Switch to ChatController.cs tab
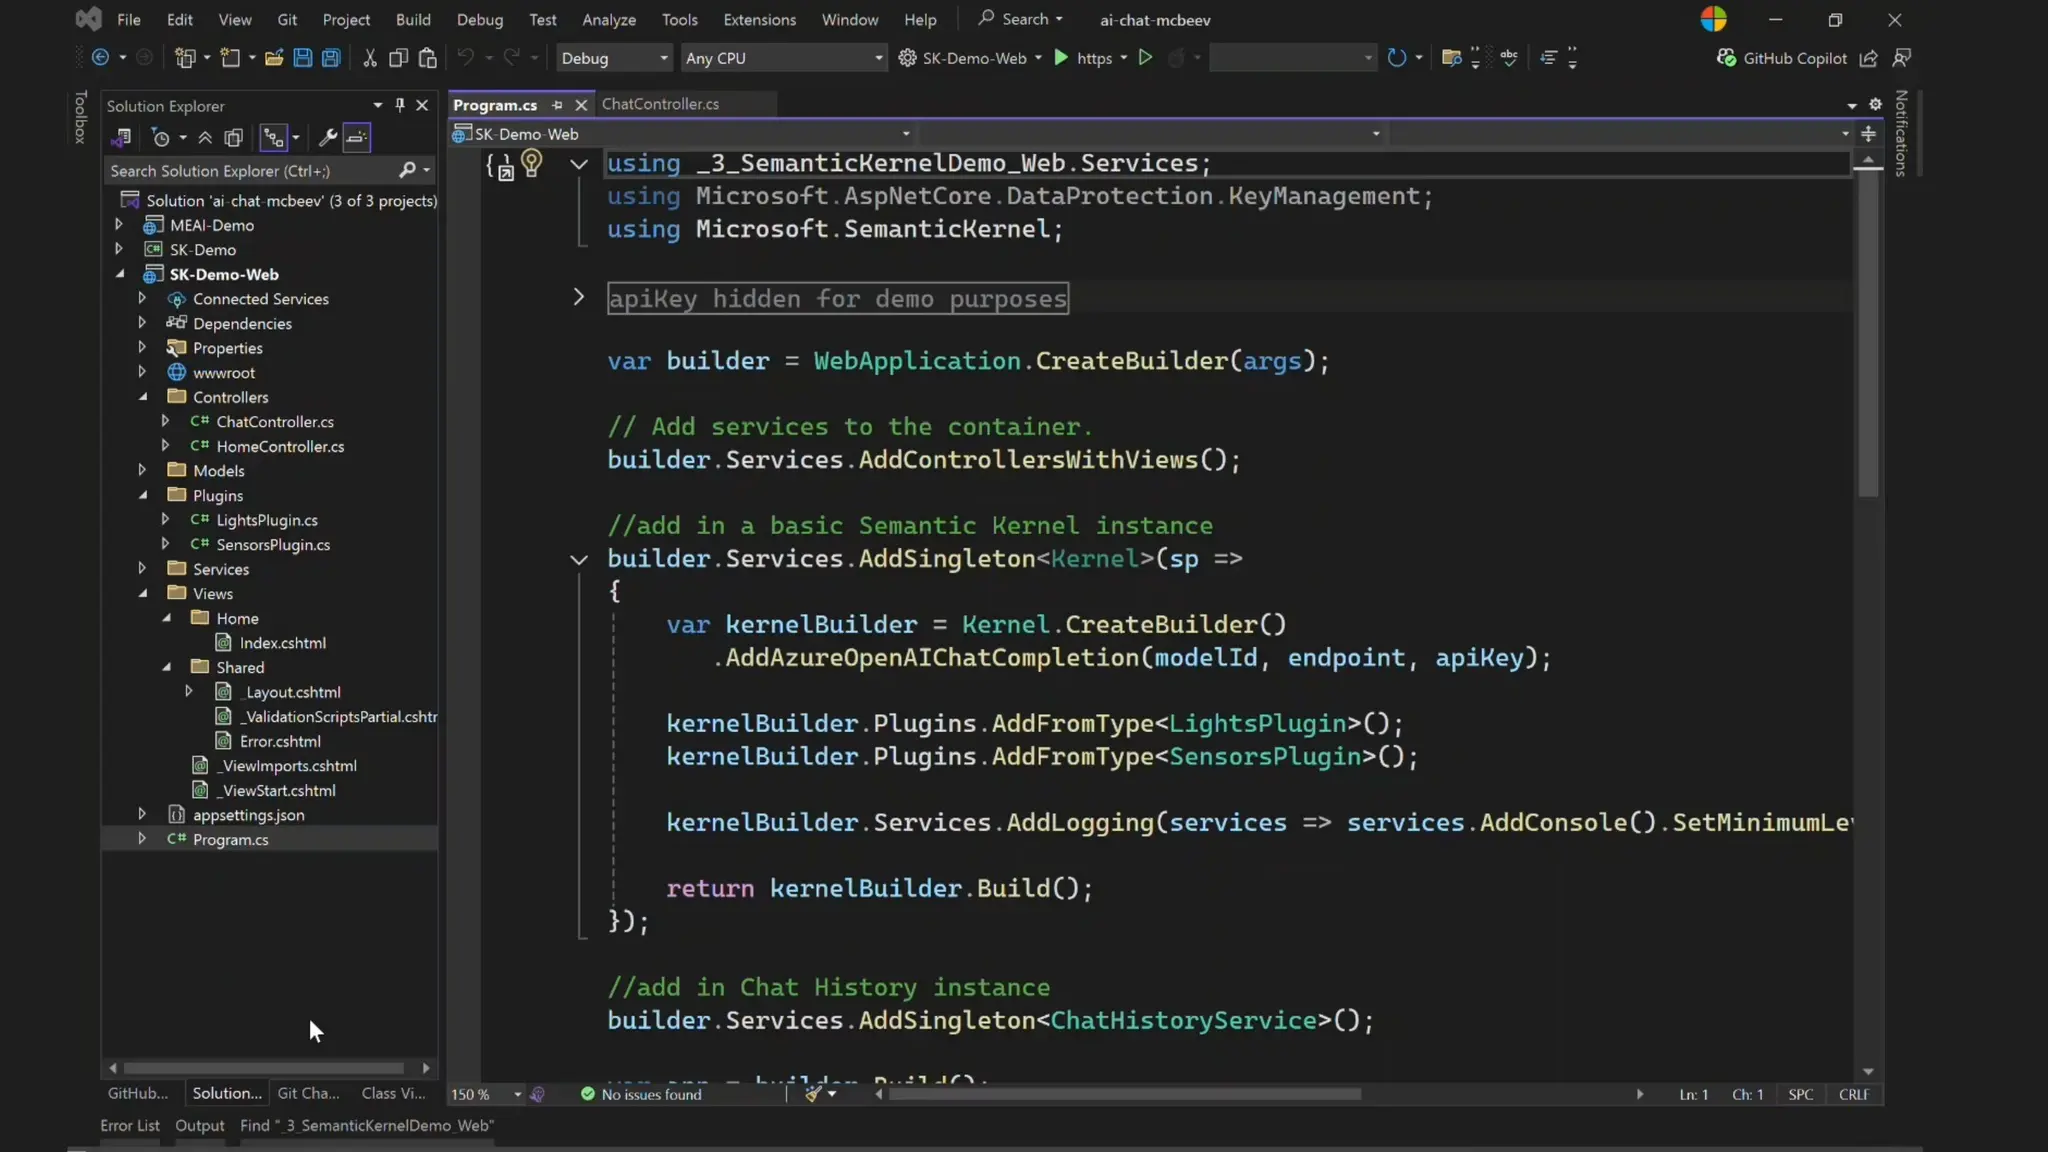This screenshot has height=1152, width=2048. [x=660, y=104]
